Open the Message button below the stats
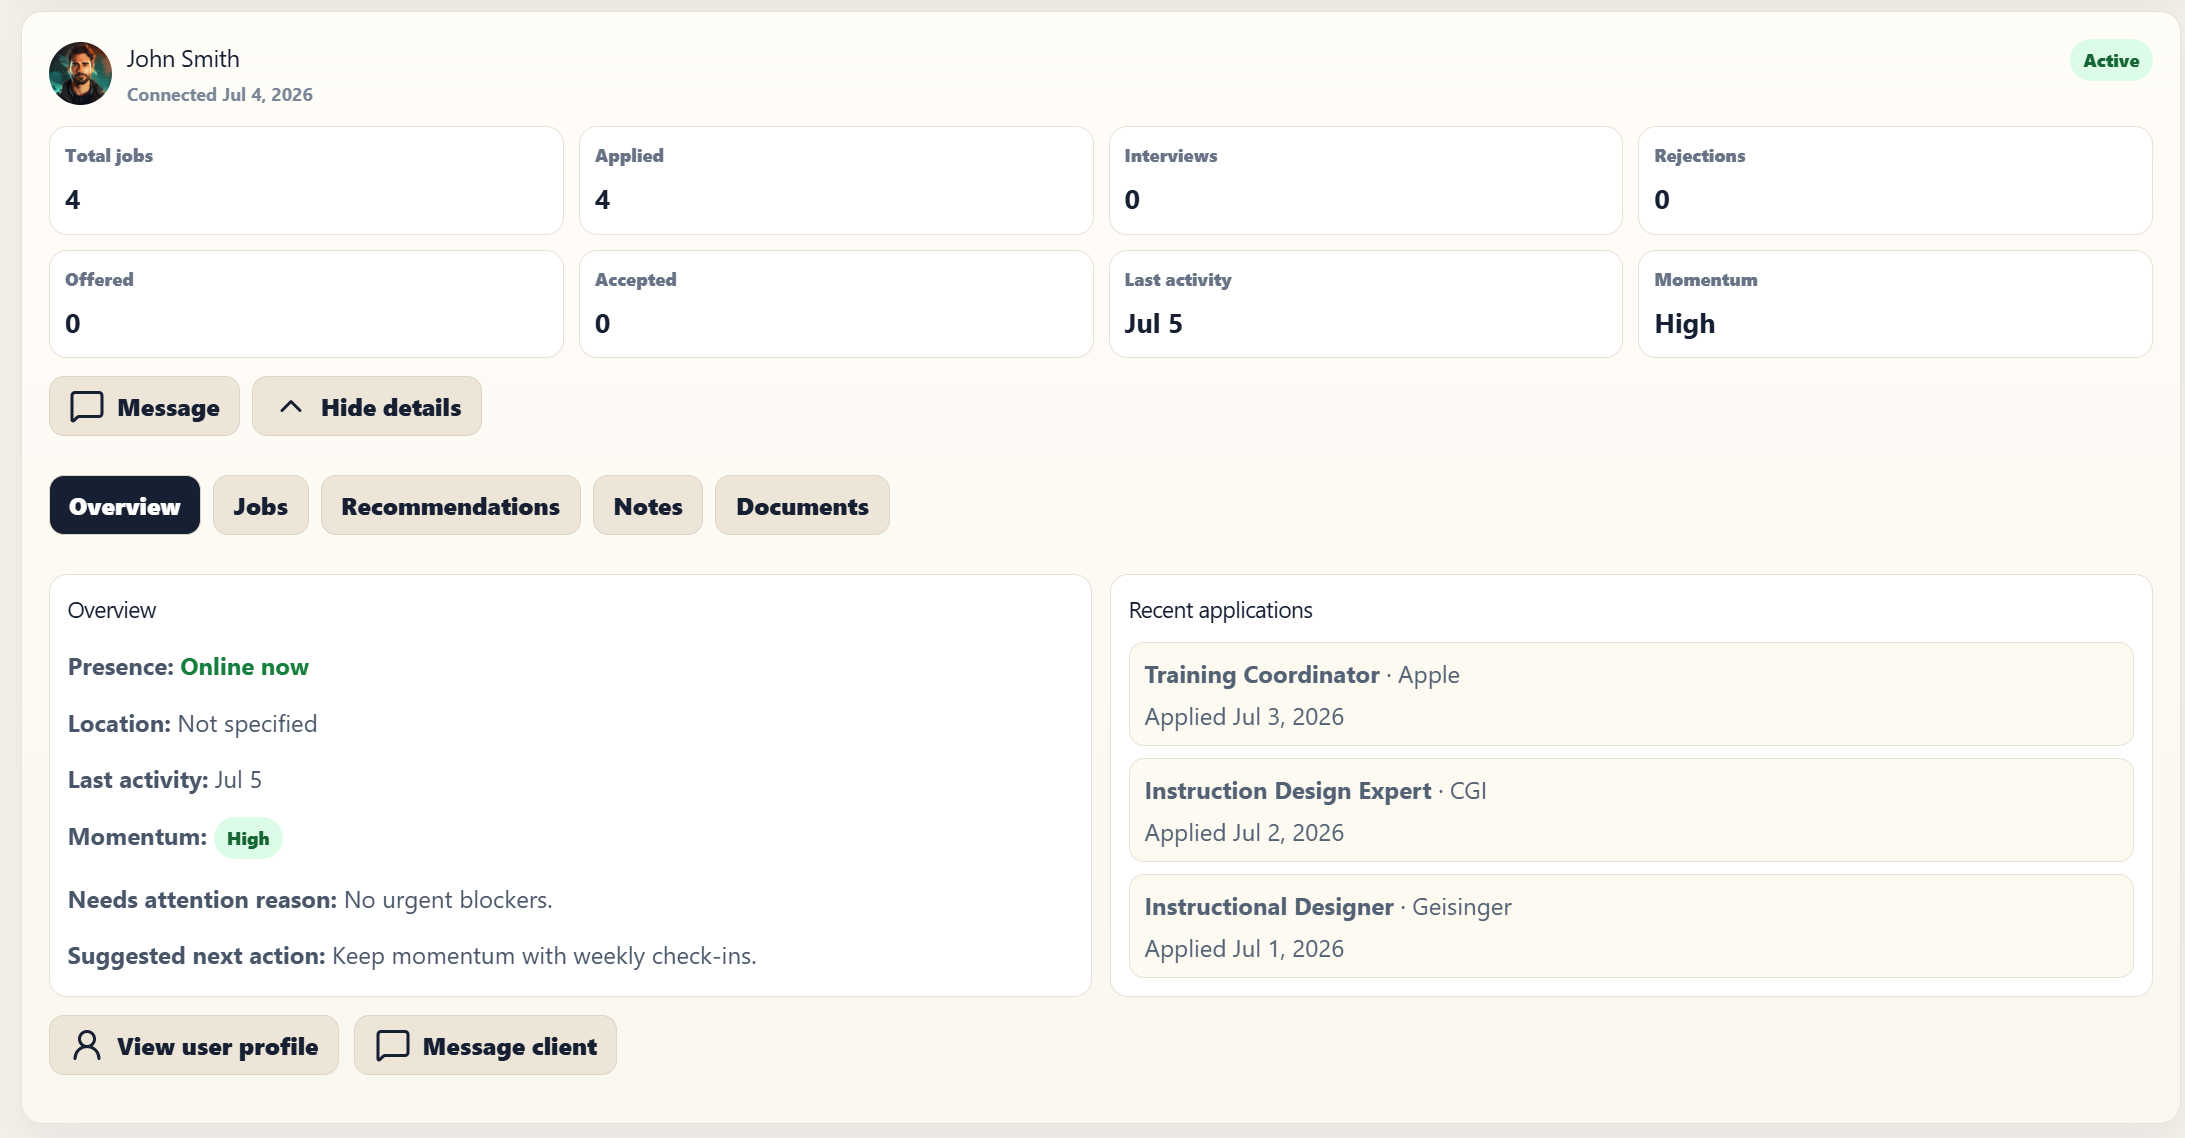Screen dimensions: 2185x1138 coord(144,407)
